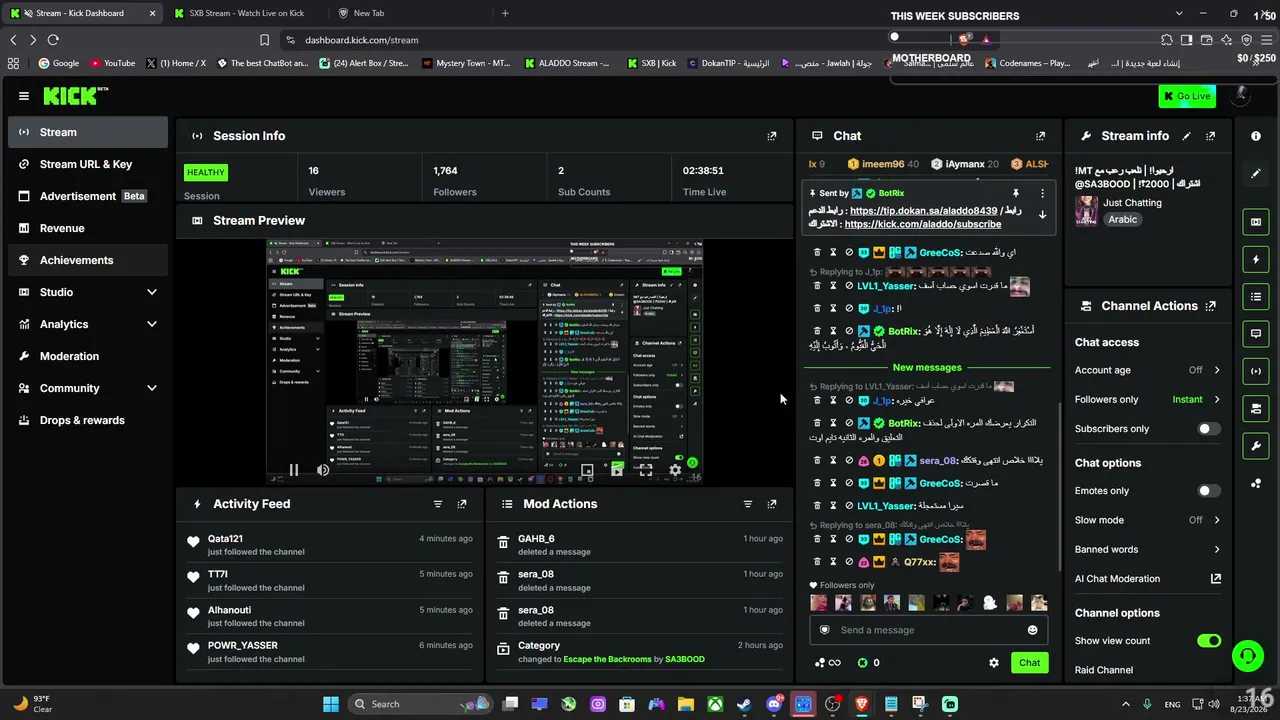Click the Just Chatting category thumbnail
The image size is (1280, 720).
pyautogui.click(x=1086, y=211)
